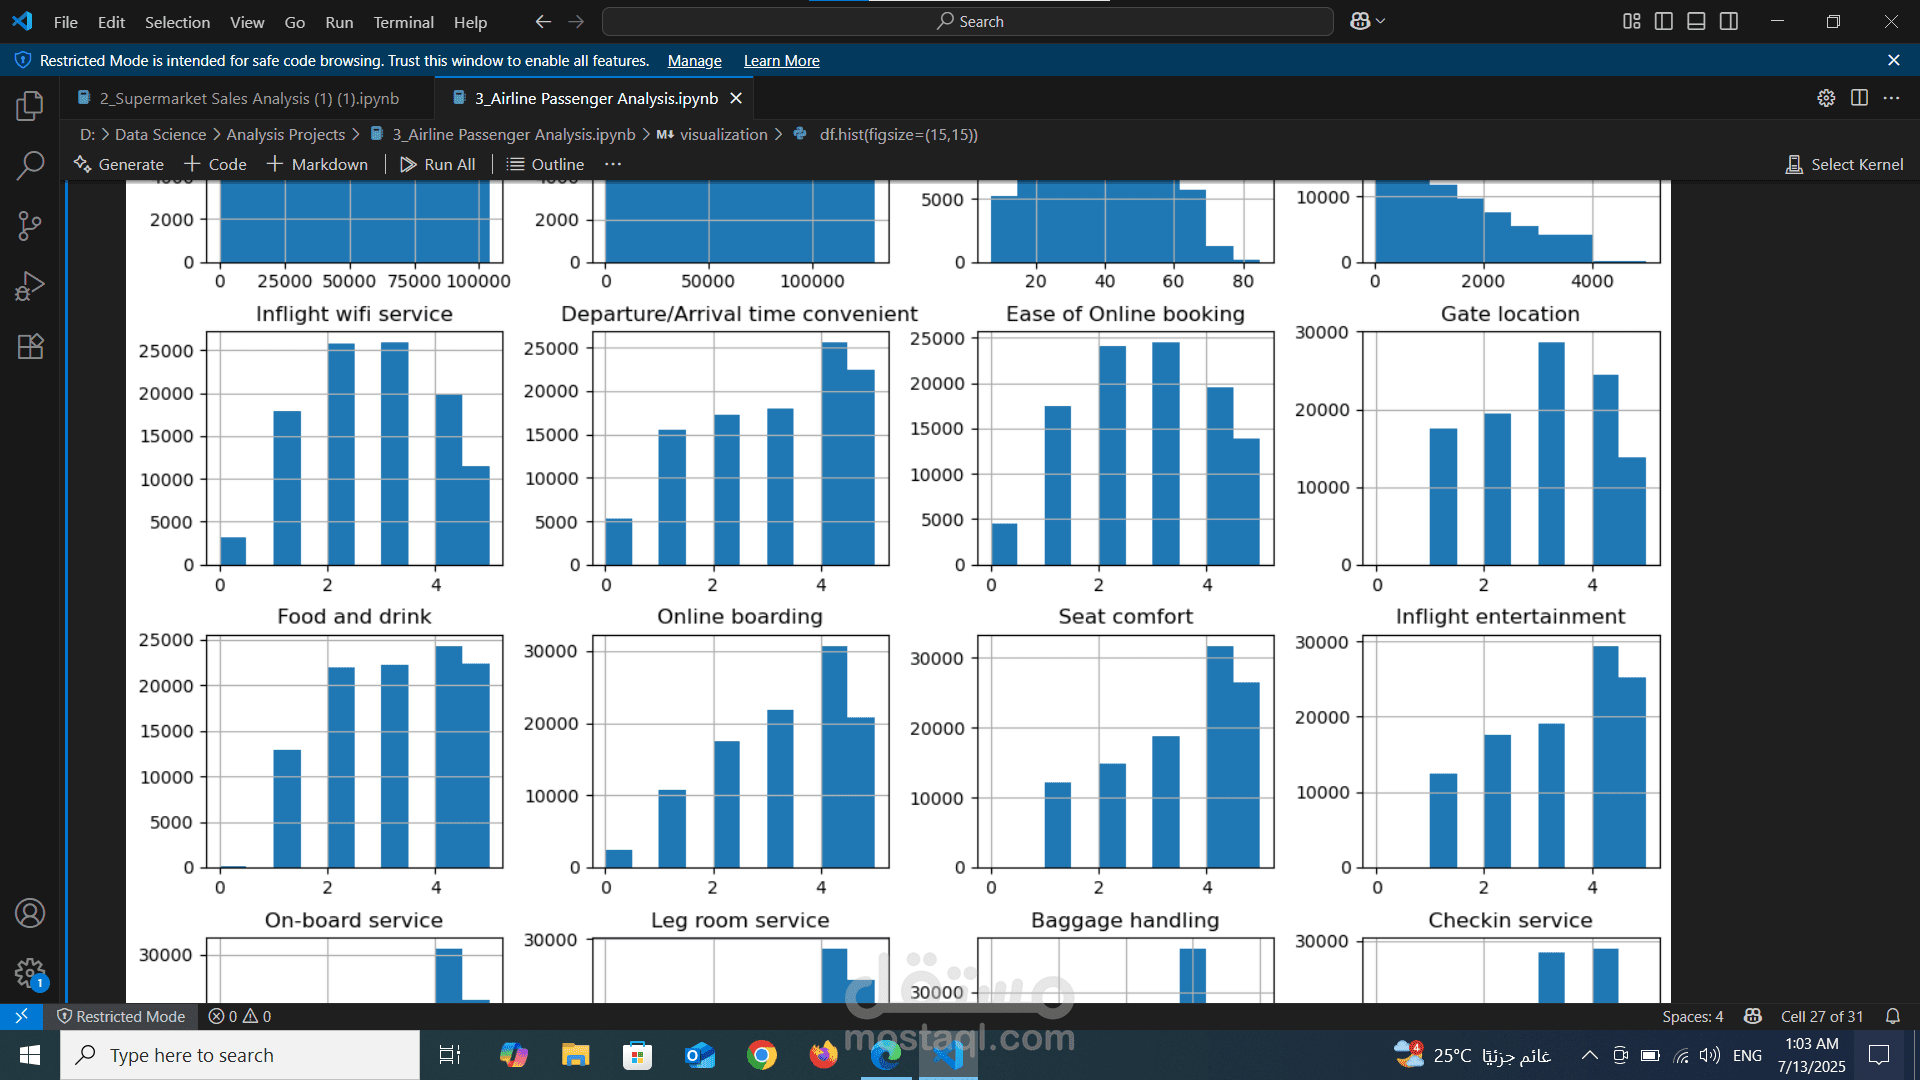Expand the Copilot dropdown arrow
1920x1080 pixels.
pos(1381,21)
